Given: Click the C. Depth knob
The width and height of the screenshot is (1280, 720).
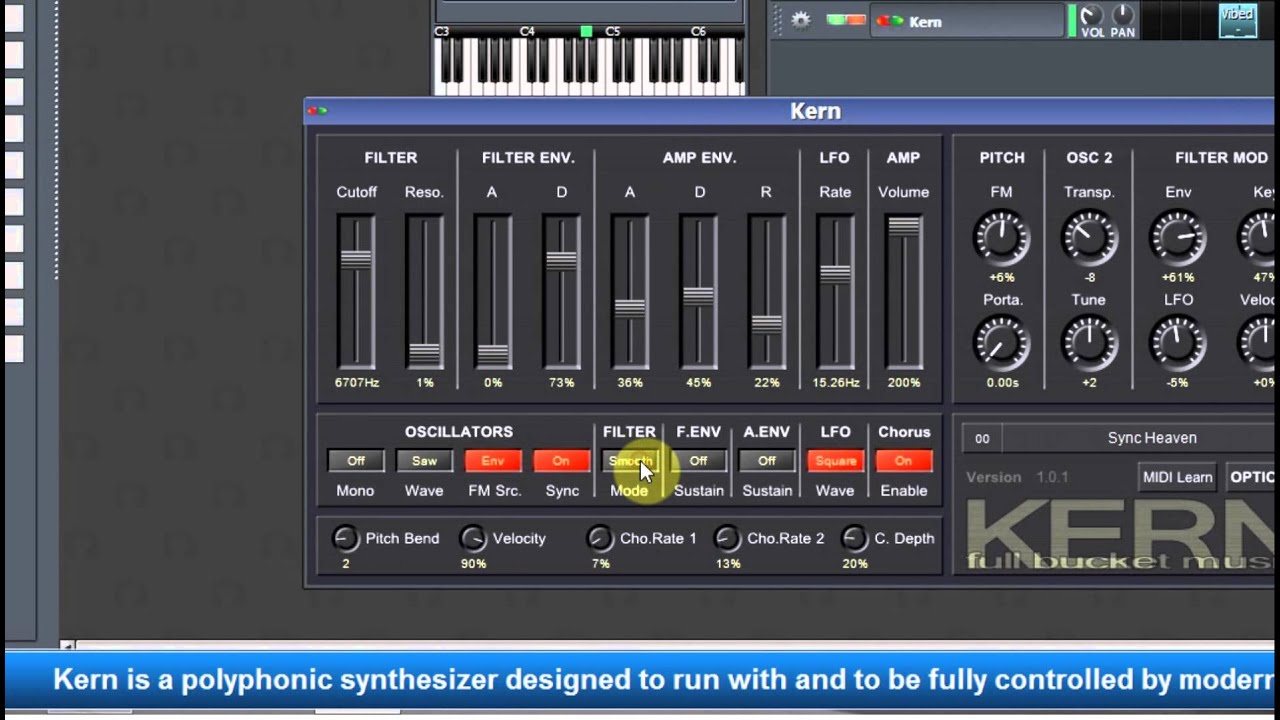Looking at the screenshot, I should pos(854,538).
